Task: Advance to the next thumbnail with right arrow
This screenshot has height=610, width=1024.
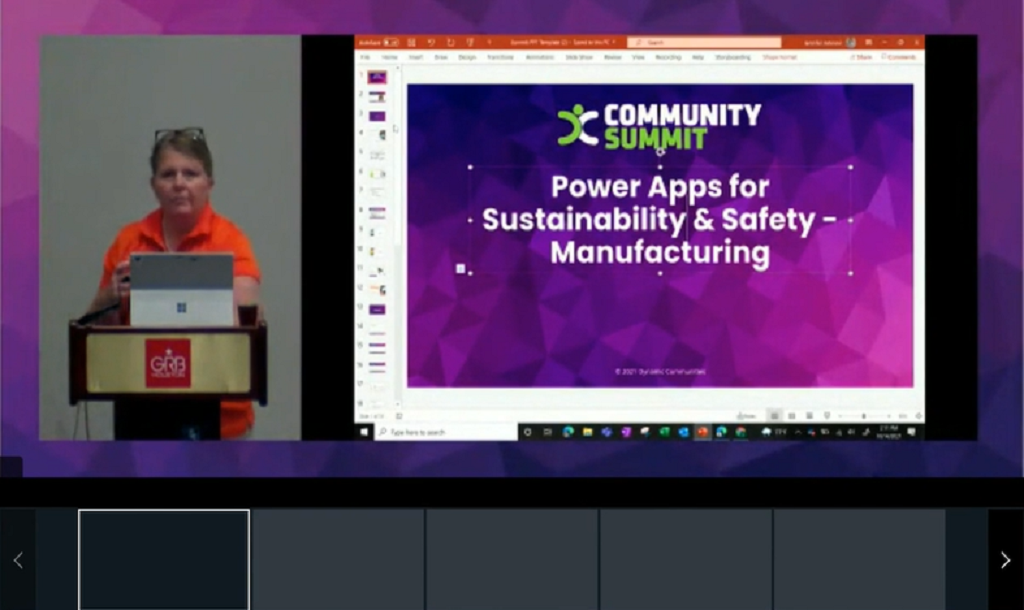Action: pos(1005,560)
